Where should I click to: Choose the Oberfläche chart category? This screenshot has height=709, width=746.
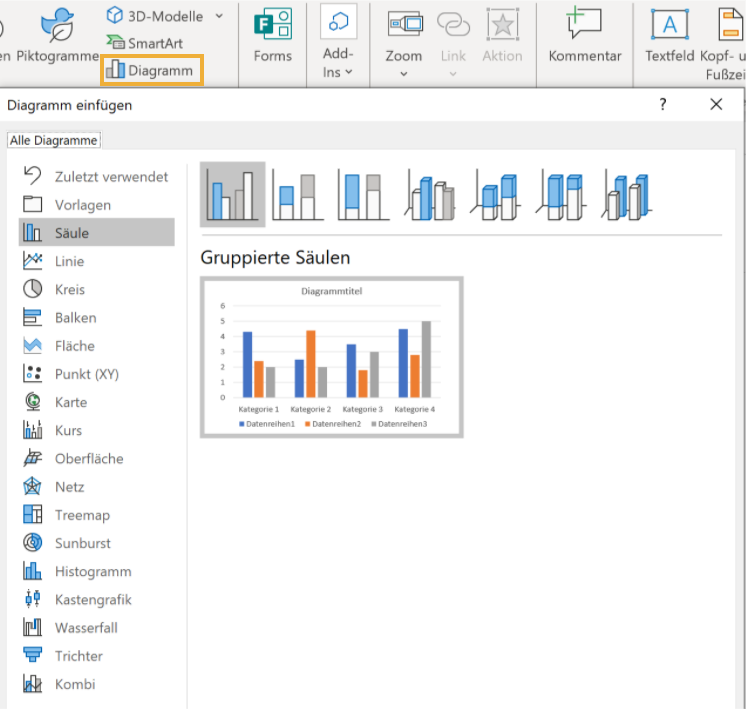[96, 458]
